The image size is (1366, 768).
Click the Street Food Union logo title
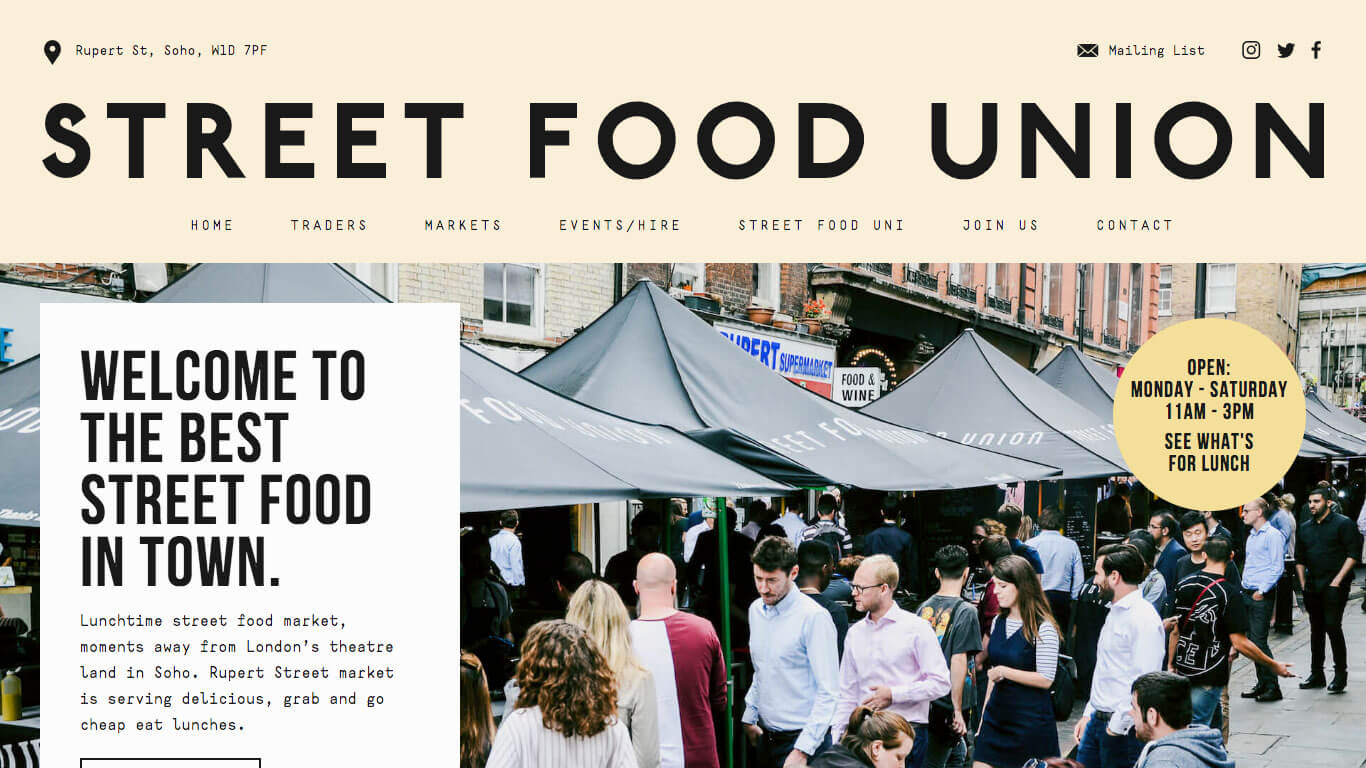tap(684, 140)
